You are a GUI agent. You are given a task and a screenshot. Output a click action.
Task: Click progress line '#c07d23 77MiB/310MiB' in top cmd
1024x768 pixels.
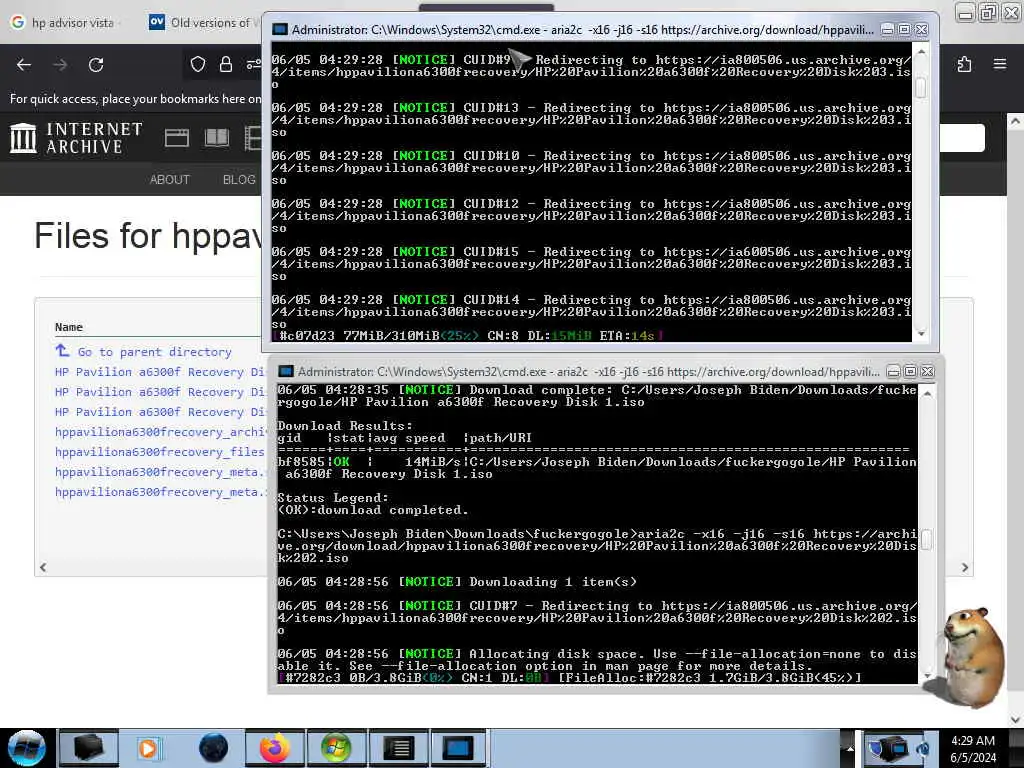pyautogui.click(x=468, y=336)
